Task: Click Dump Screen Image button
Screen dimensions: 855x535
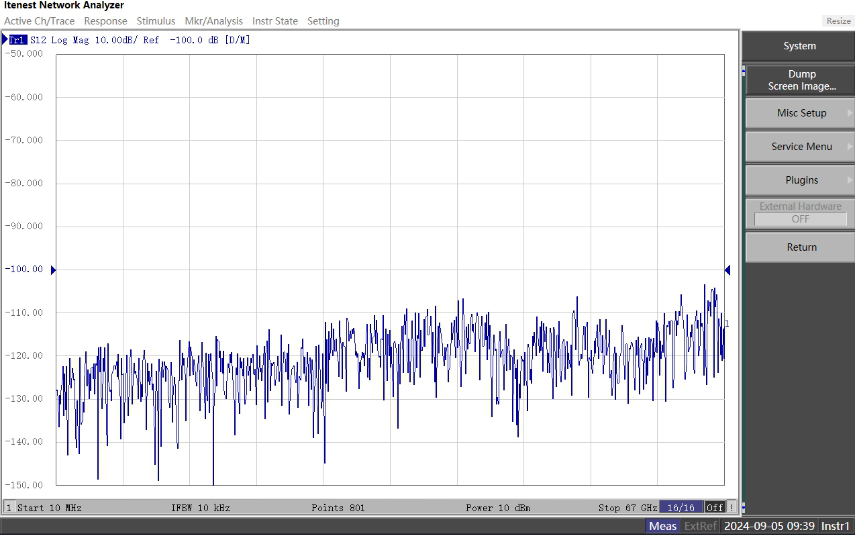Action: [x=800, y=80]
